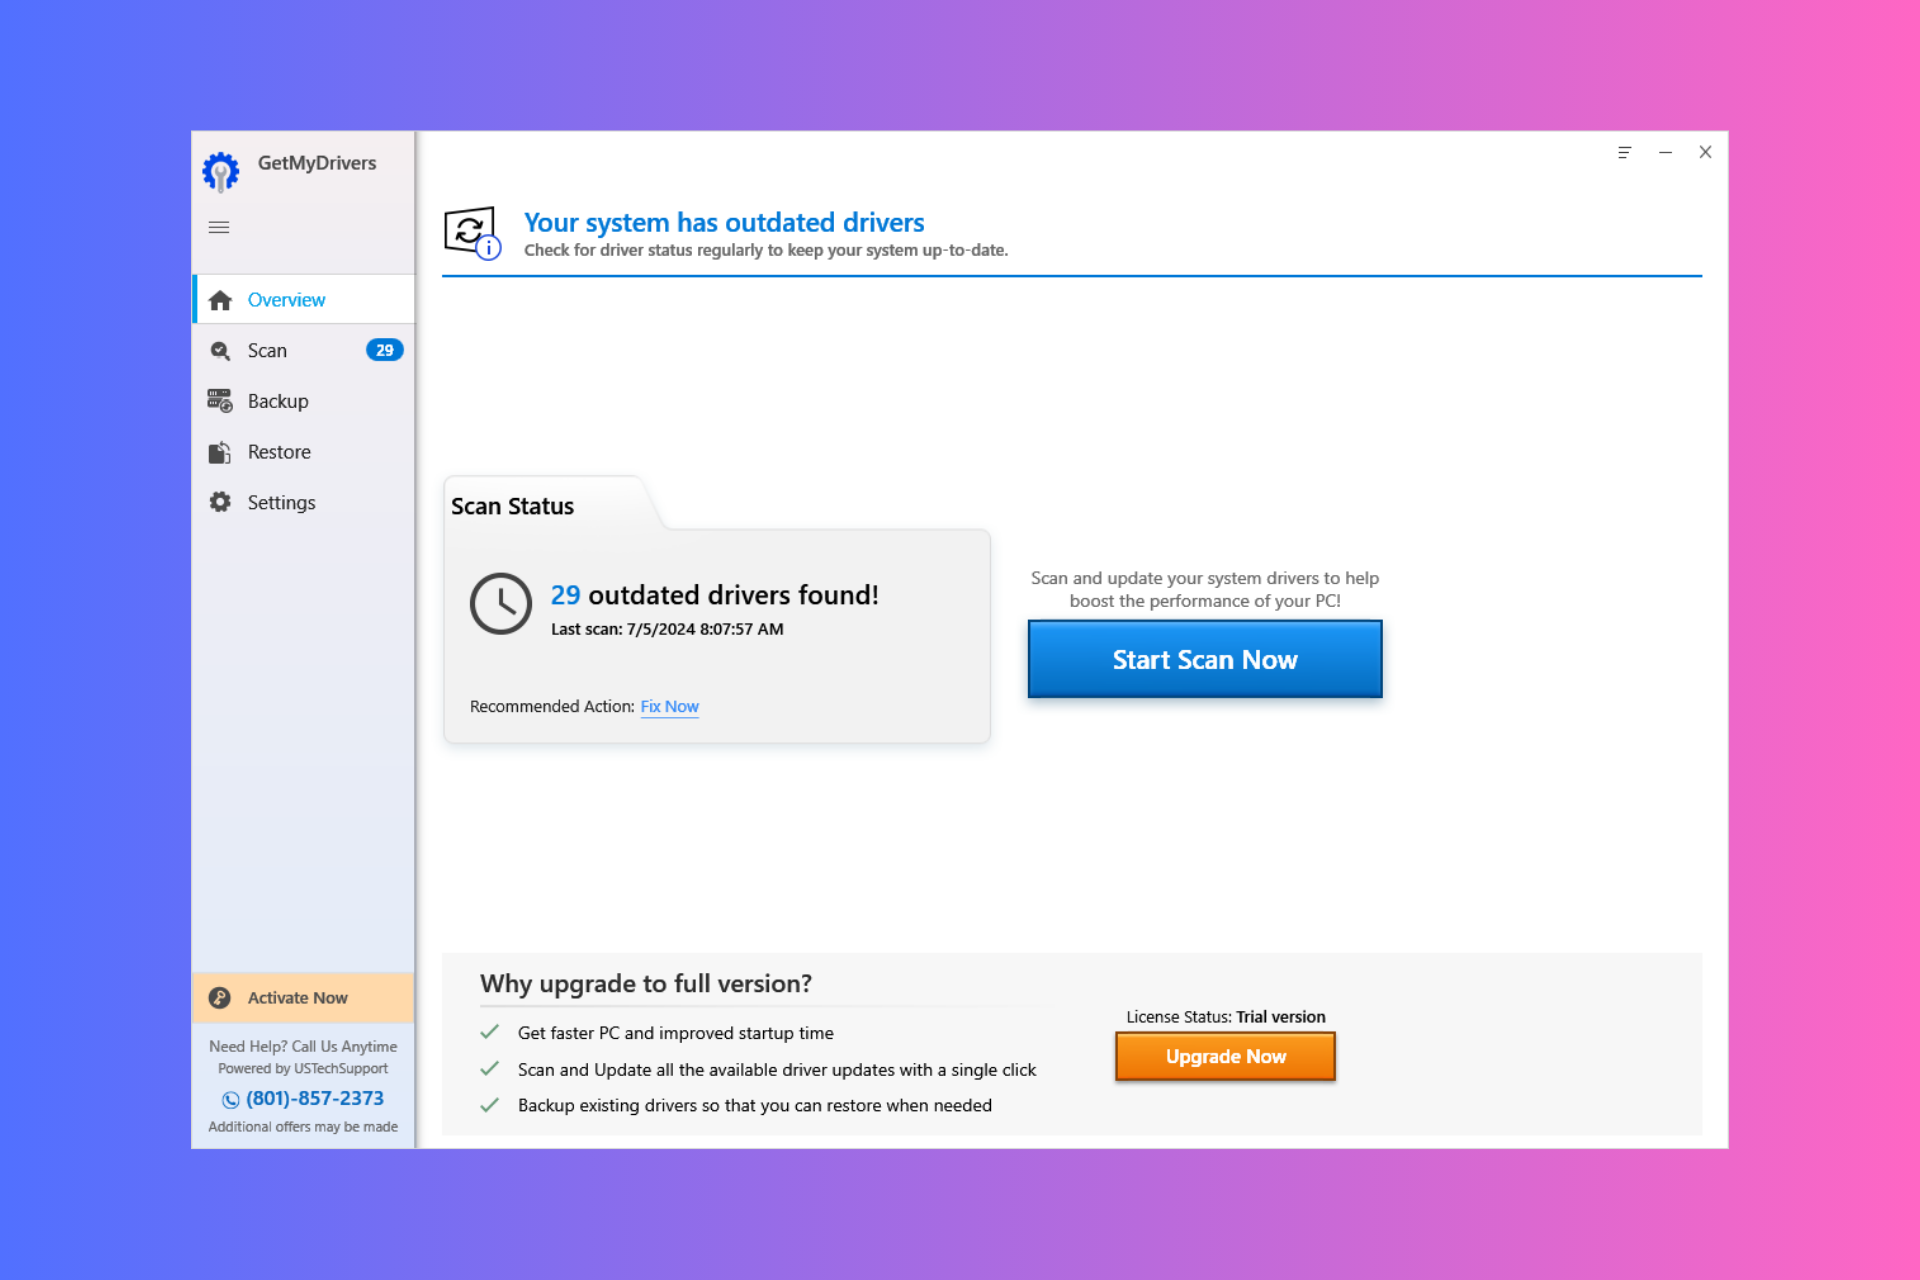Click the Overview home icon

point(220,300)
